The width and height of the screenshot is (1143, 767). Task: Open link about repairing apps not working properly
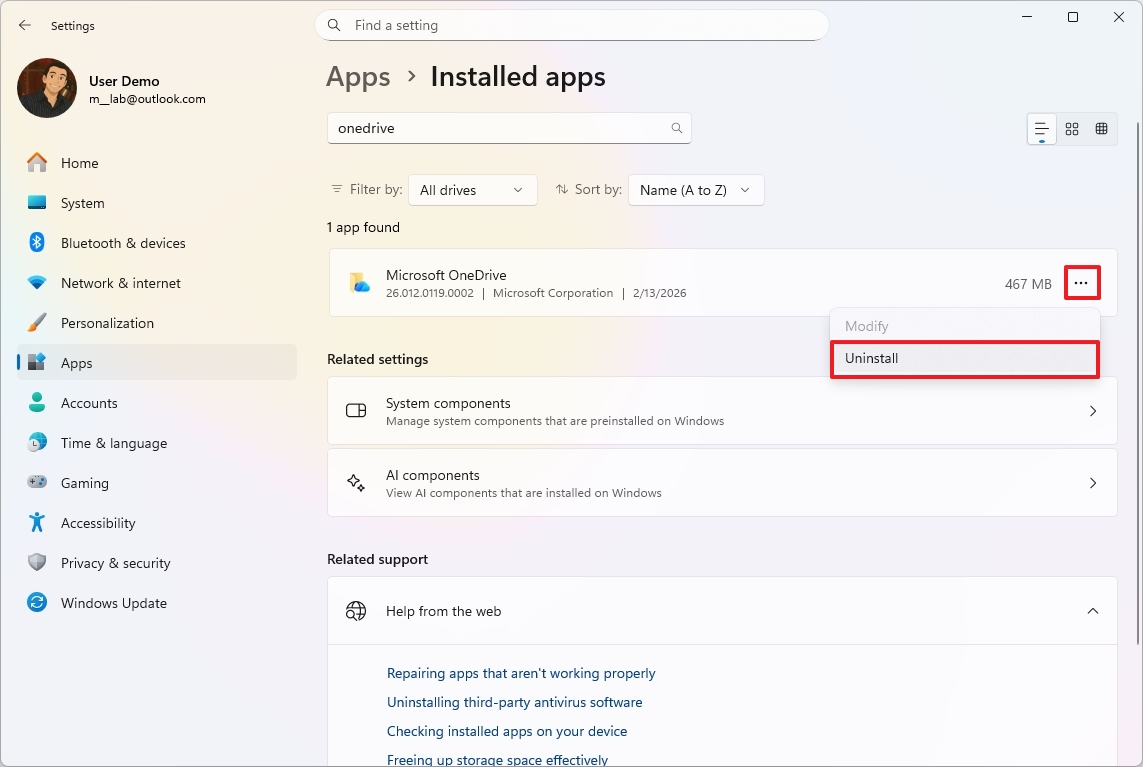point(521,673)
